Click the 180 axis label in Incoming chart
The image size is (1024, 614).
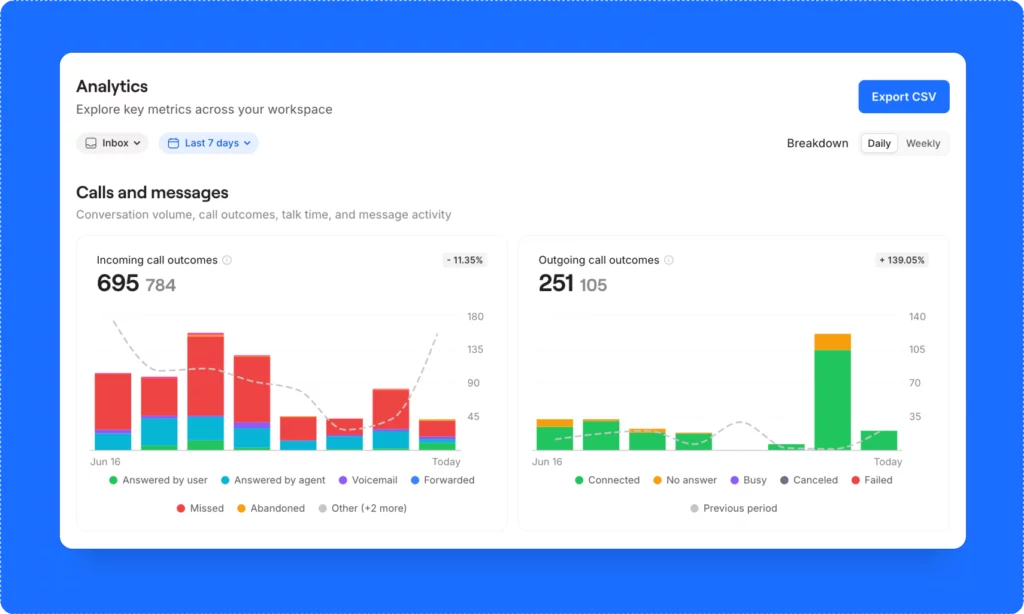tap(475, 317)
